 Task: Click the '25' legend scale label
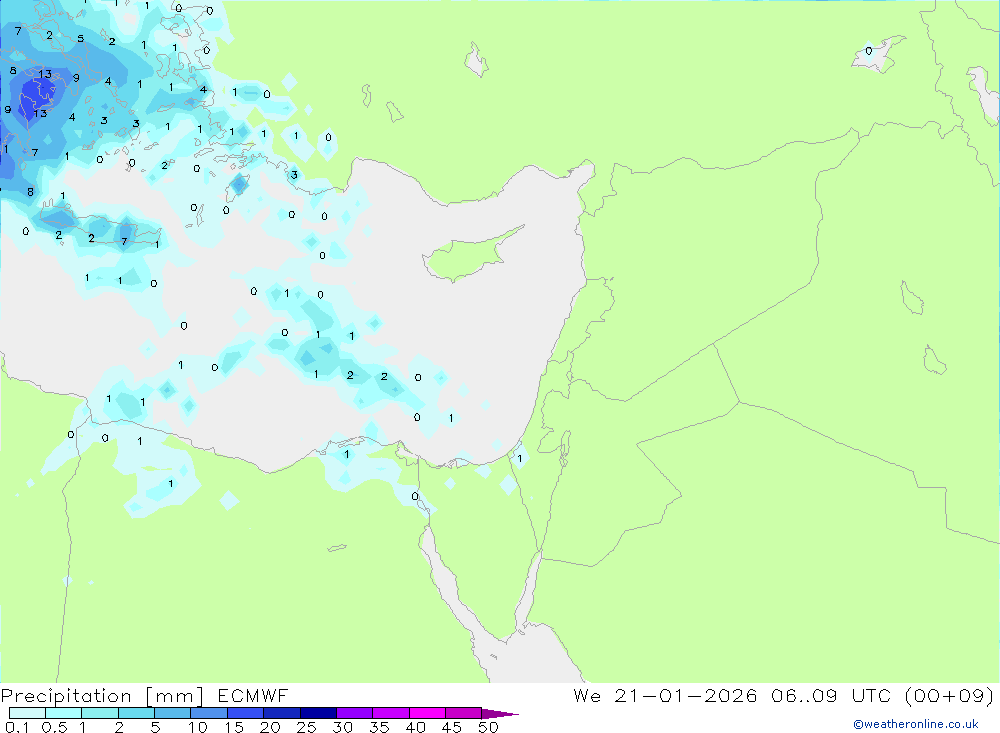[307, 727]
